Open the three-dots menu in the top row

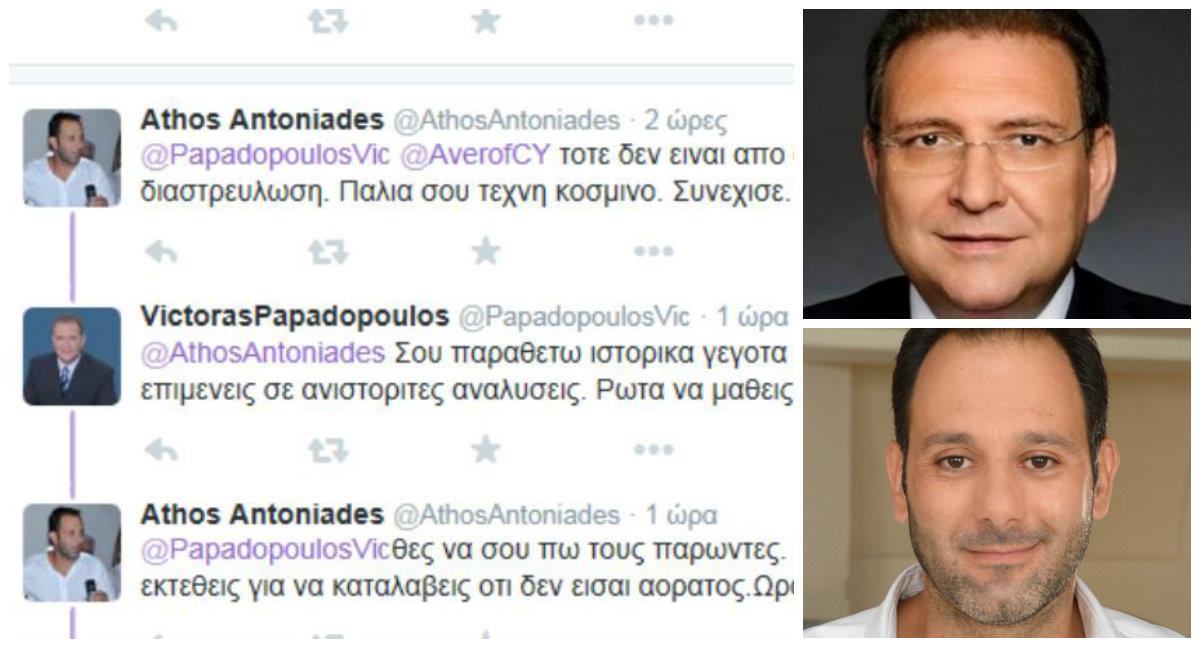(x=653, y=21)
